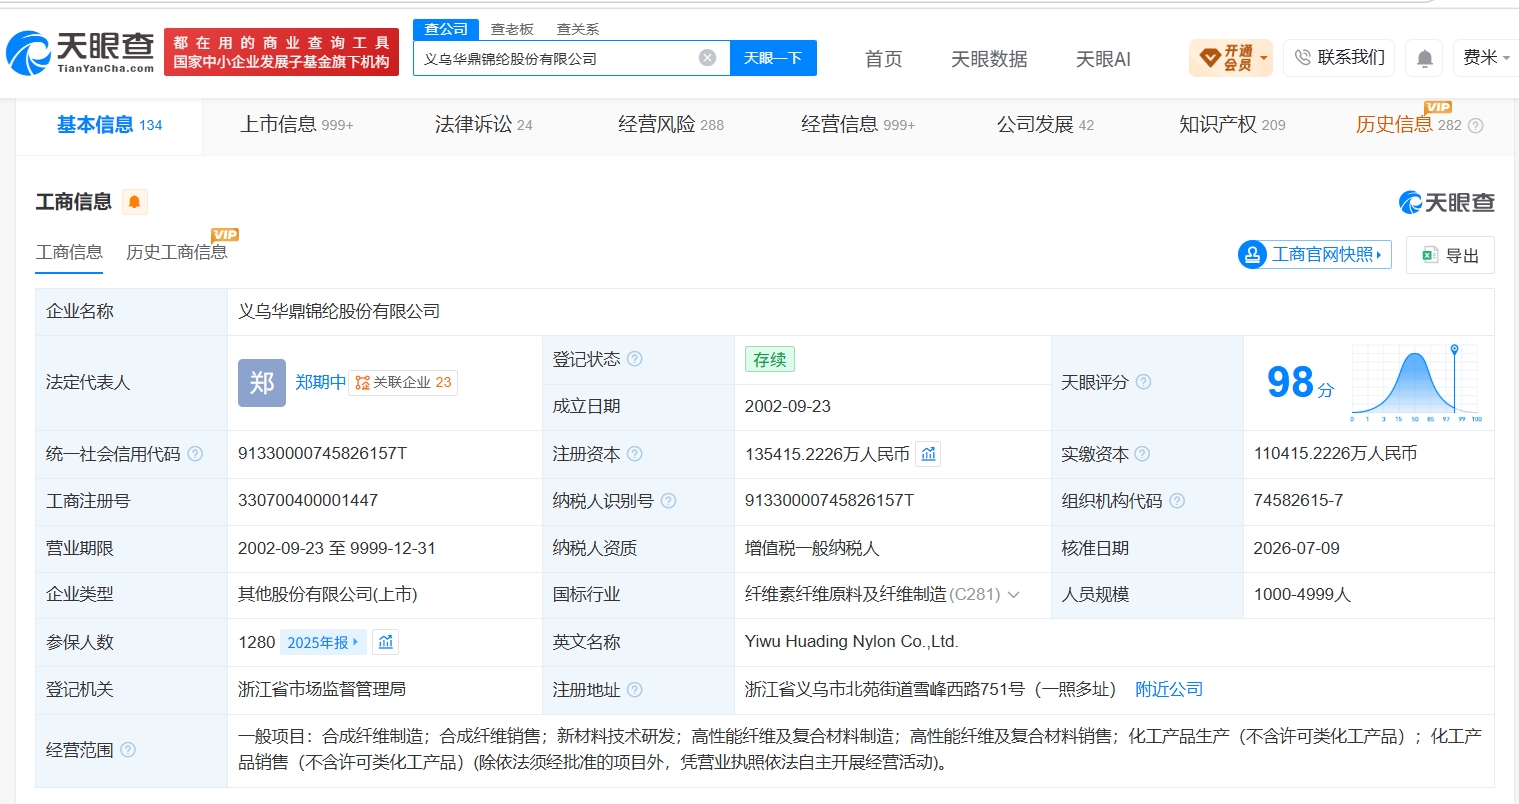Click the TianYanCha logo
The width and height of the screenshot is (1519, 804).
click(80, 52)
